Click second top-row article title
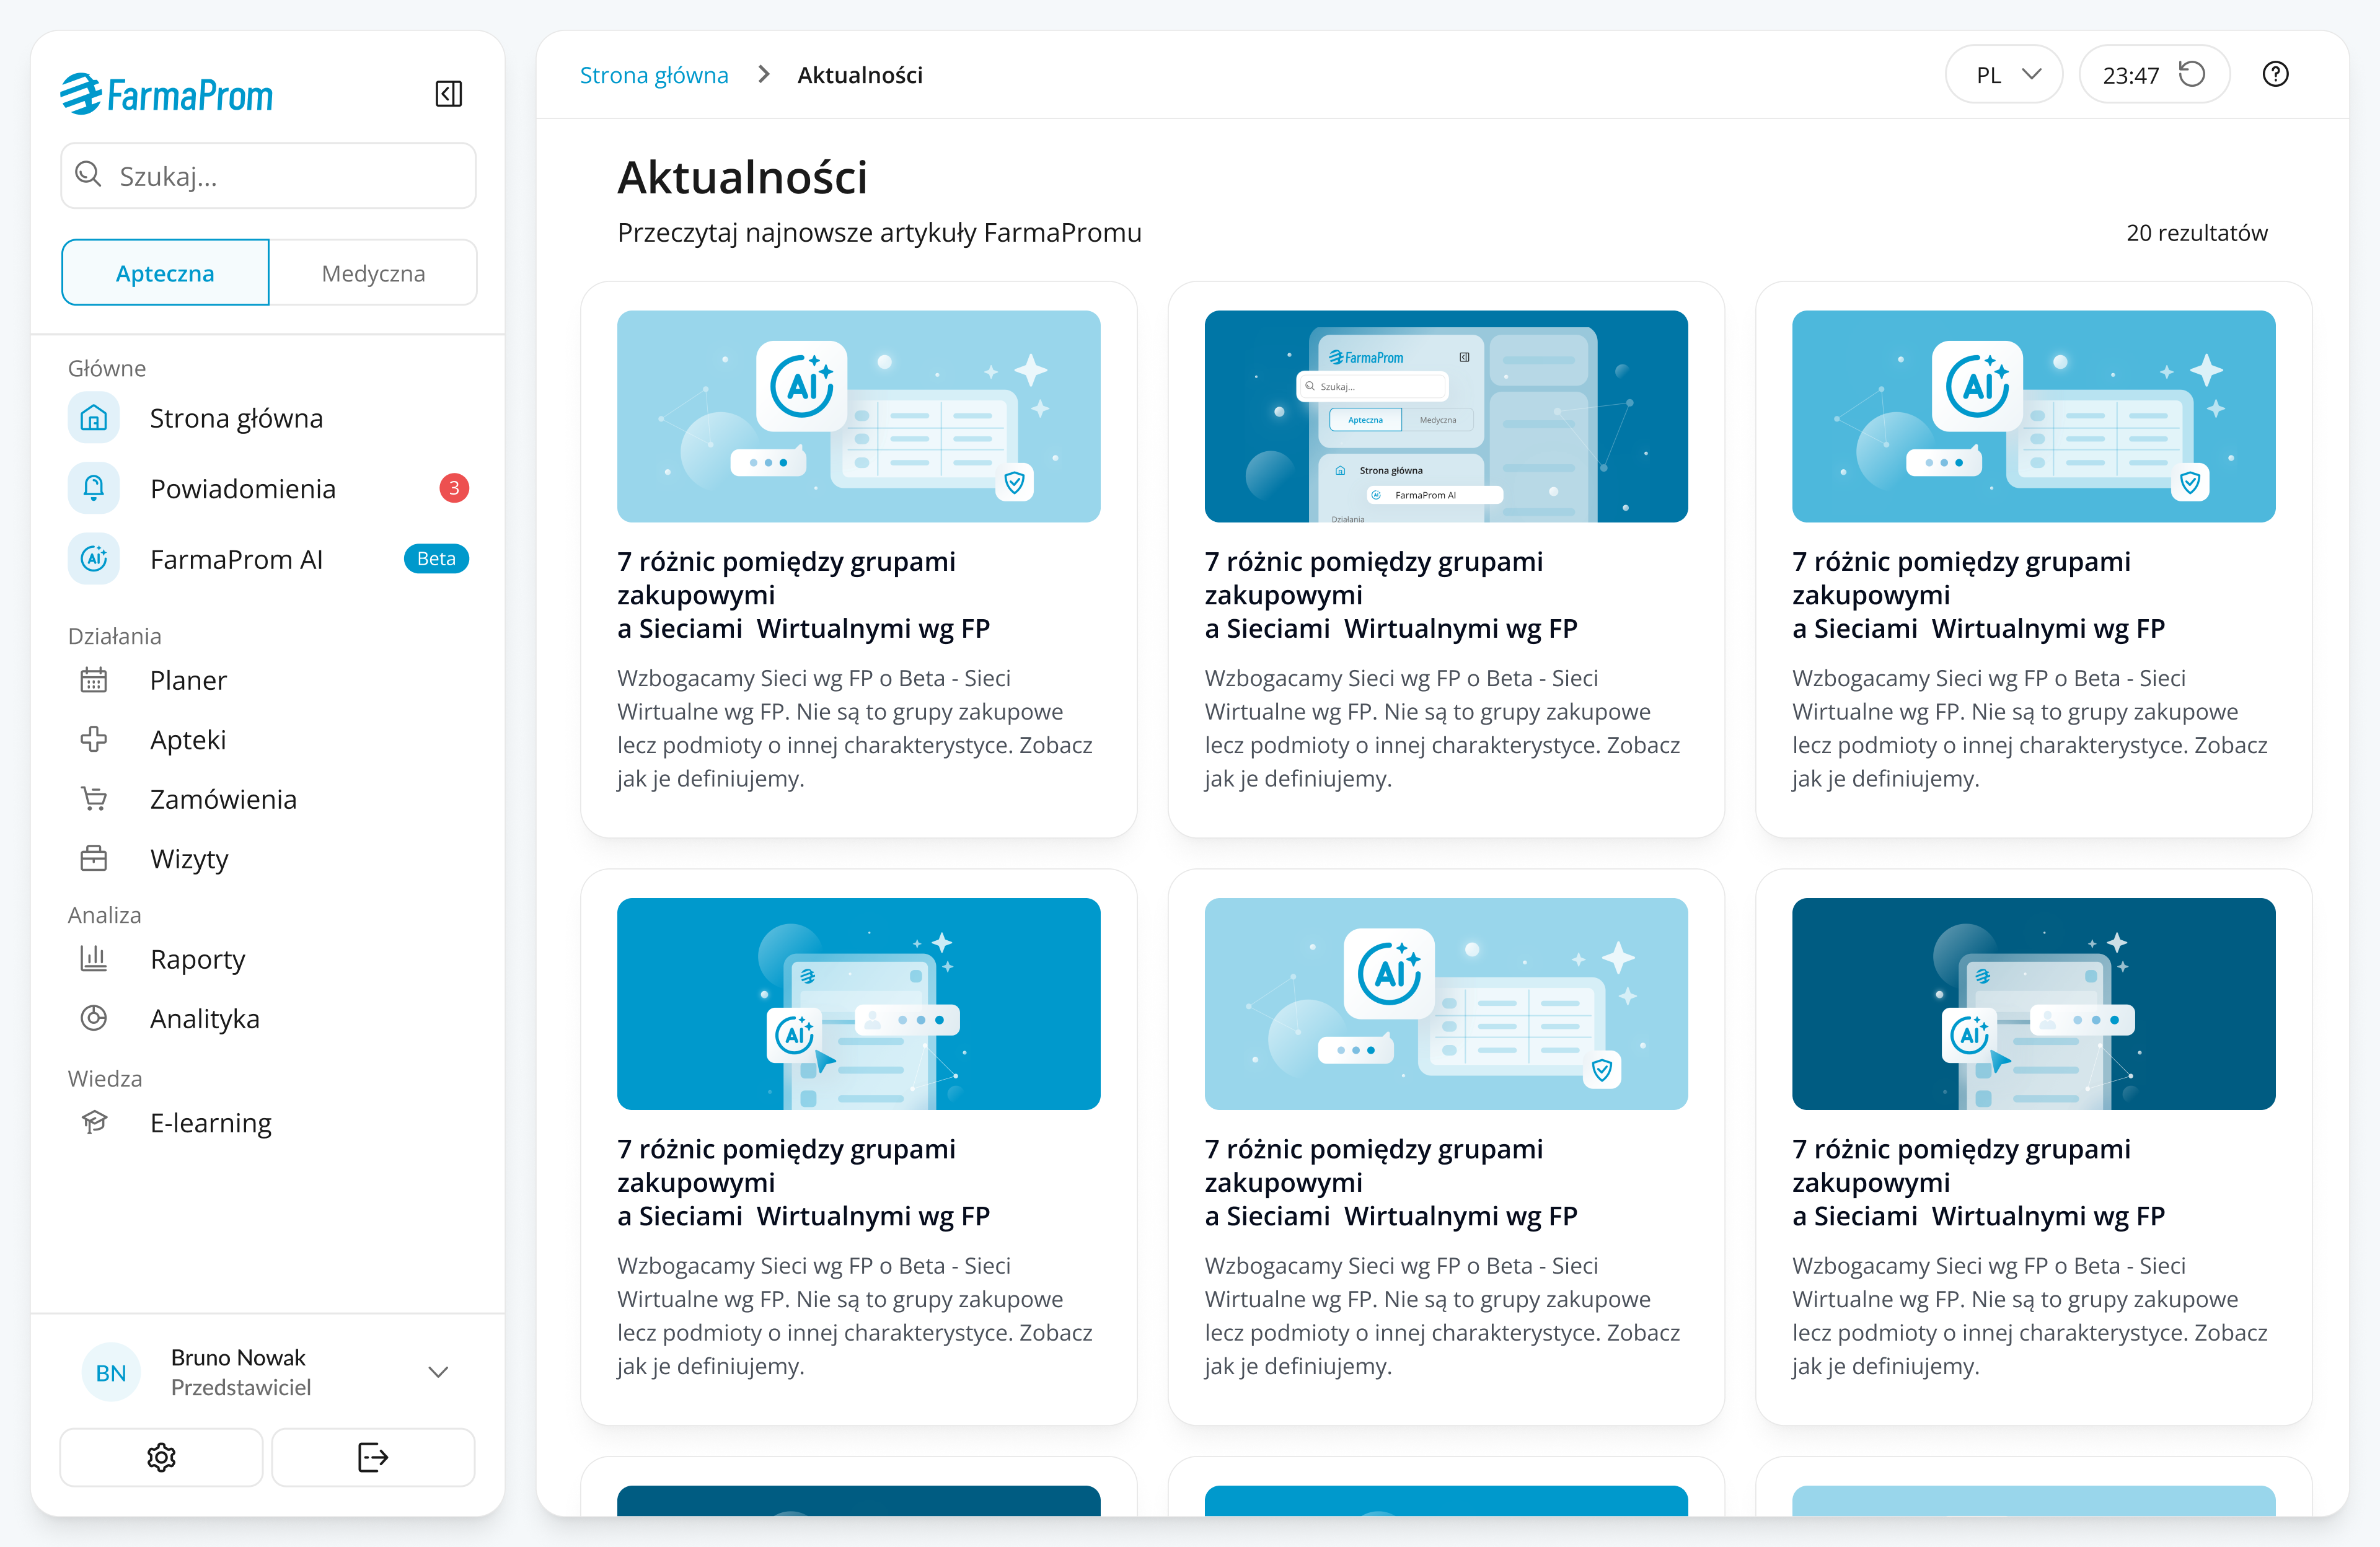The width and height of the screenshot is (2380, 1547). [1391, 595]
